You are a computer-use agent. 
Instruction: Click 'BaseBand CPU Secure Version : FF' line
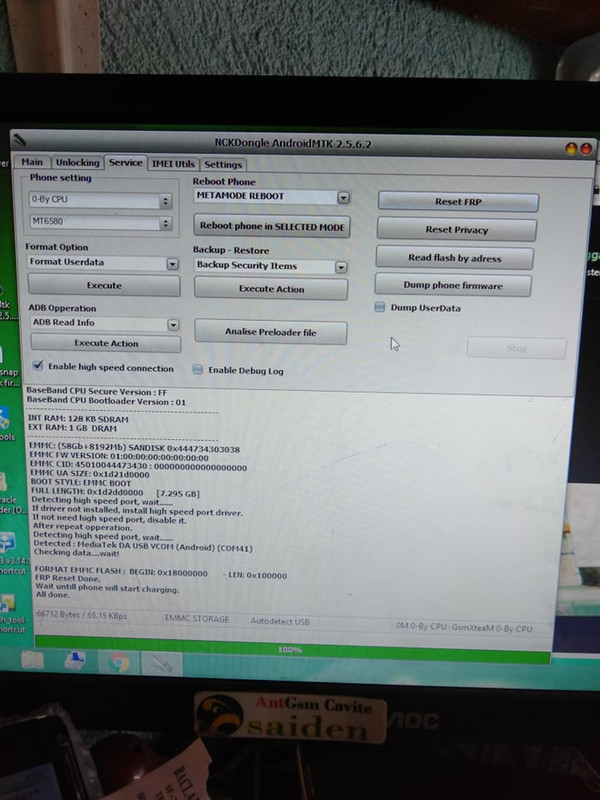tap(97, 392)
